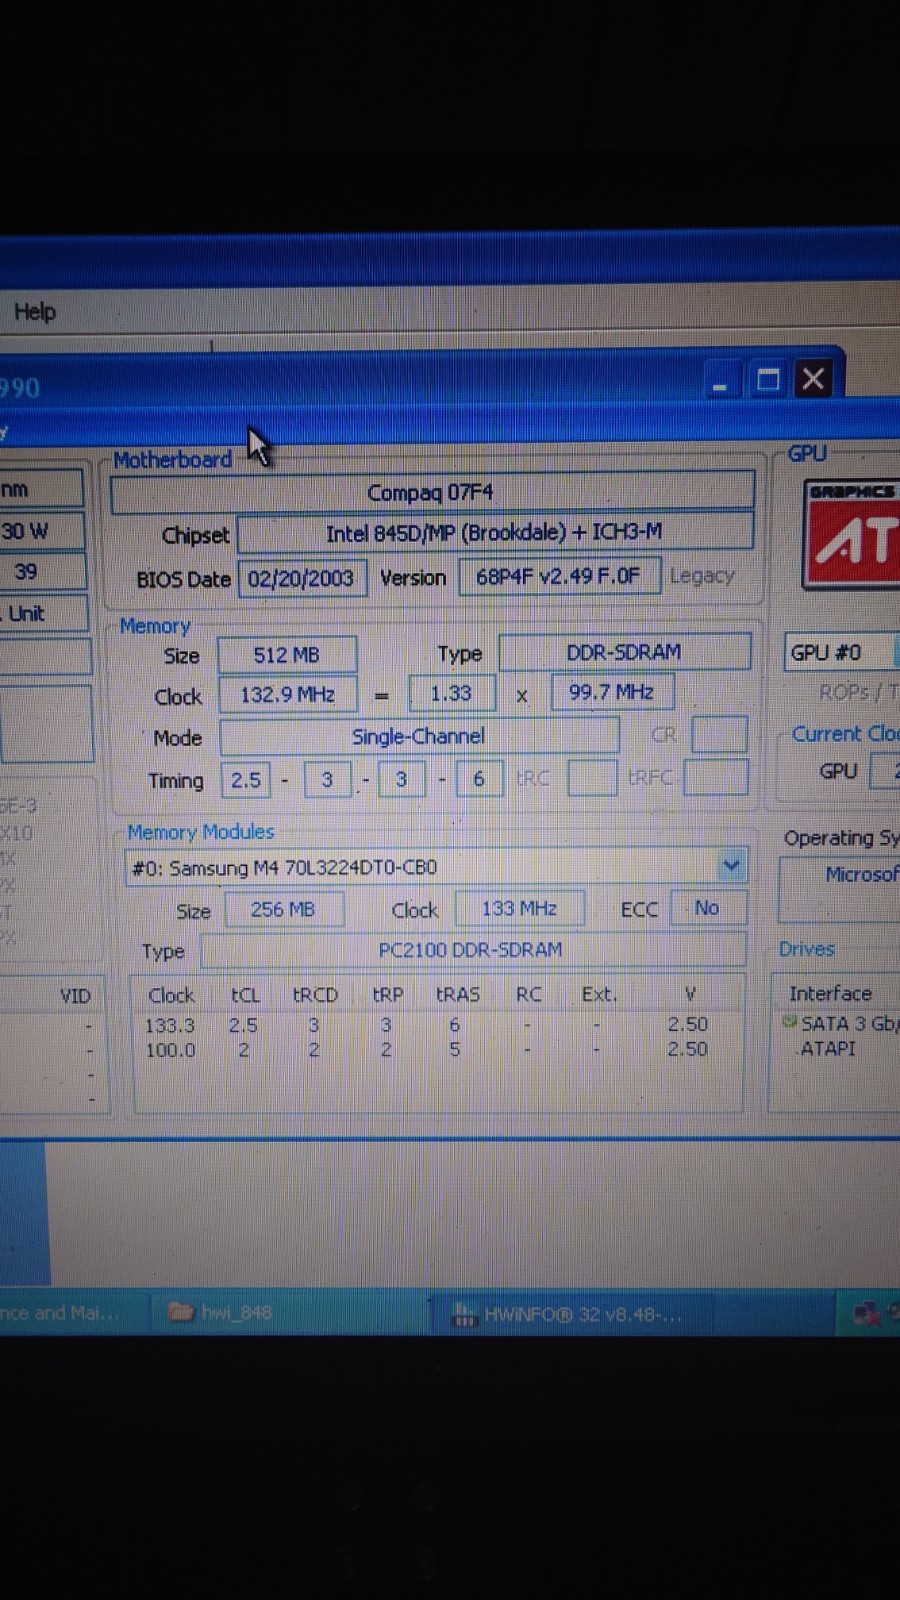
Task: Click the PC2100 DDR-SDRAM type field
Action: (x=471, y=950)
